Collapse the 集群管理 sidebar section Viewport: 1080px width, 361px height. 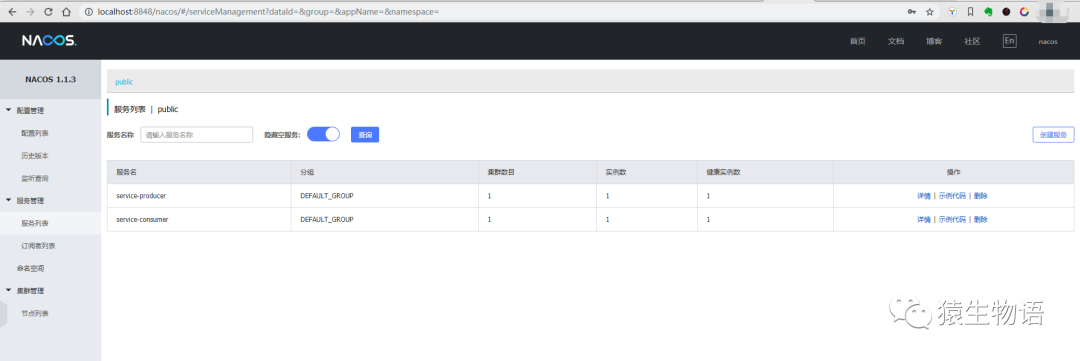click(8, 291)
